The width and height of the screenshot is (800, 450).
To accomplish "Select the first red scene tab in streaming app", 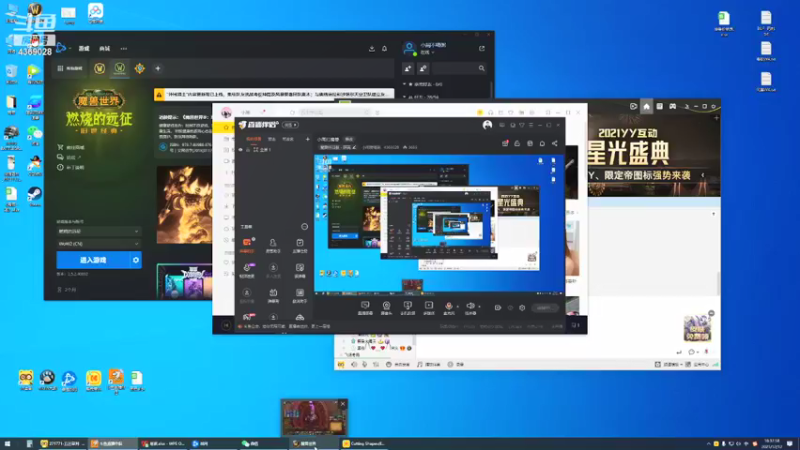I will pos(254,139).
